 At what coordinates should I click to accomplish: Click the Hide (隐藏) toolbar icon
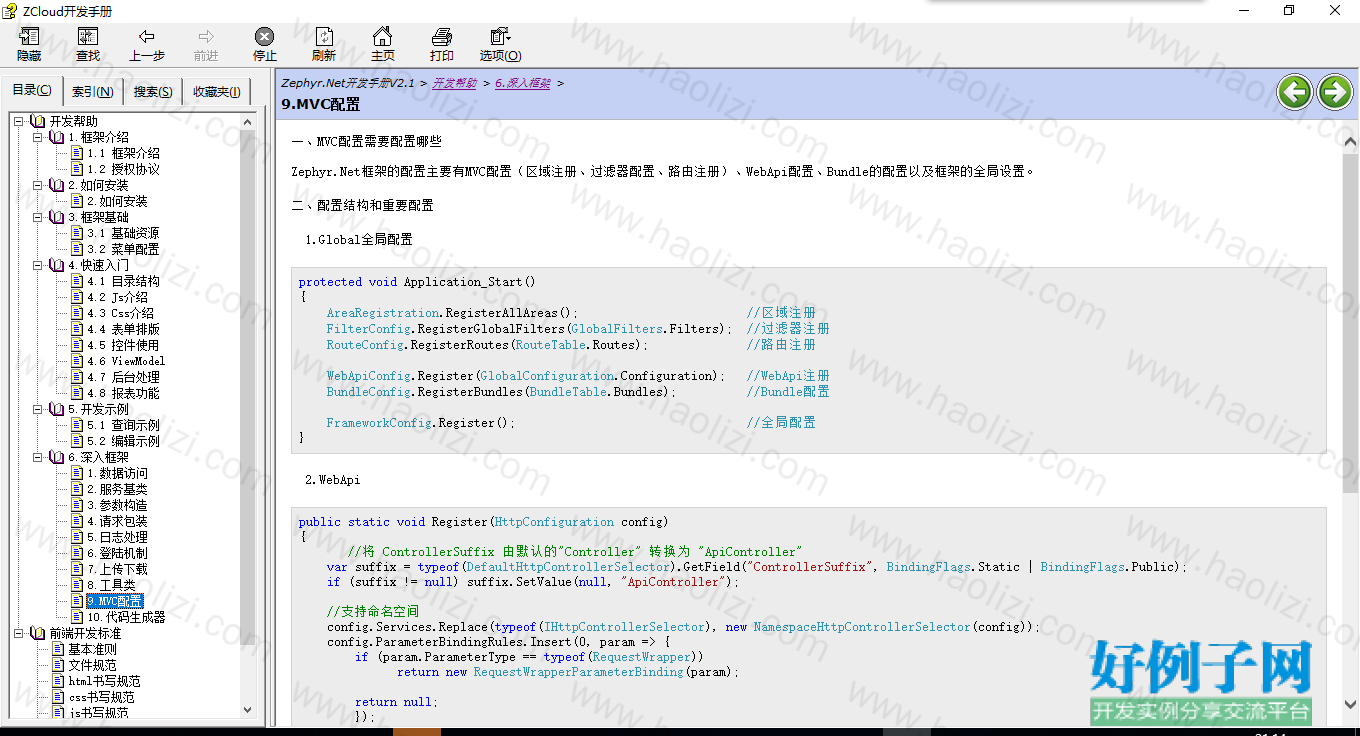29,37
